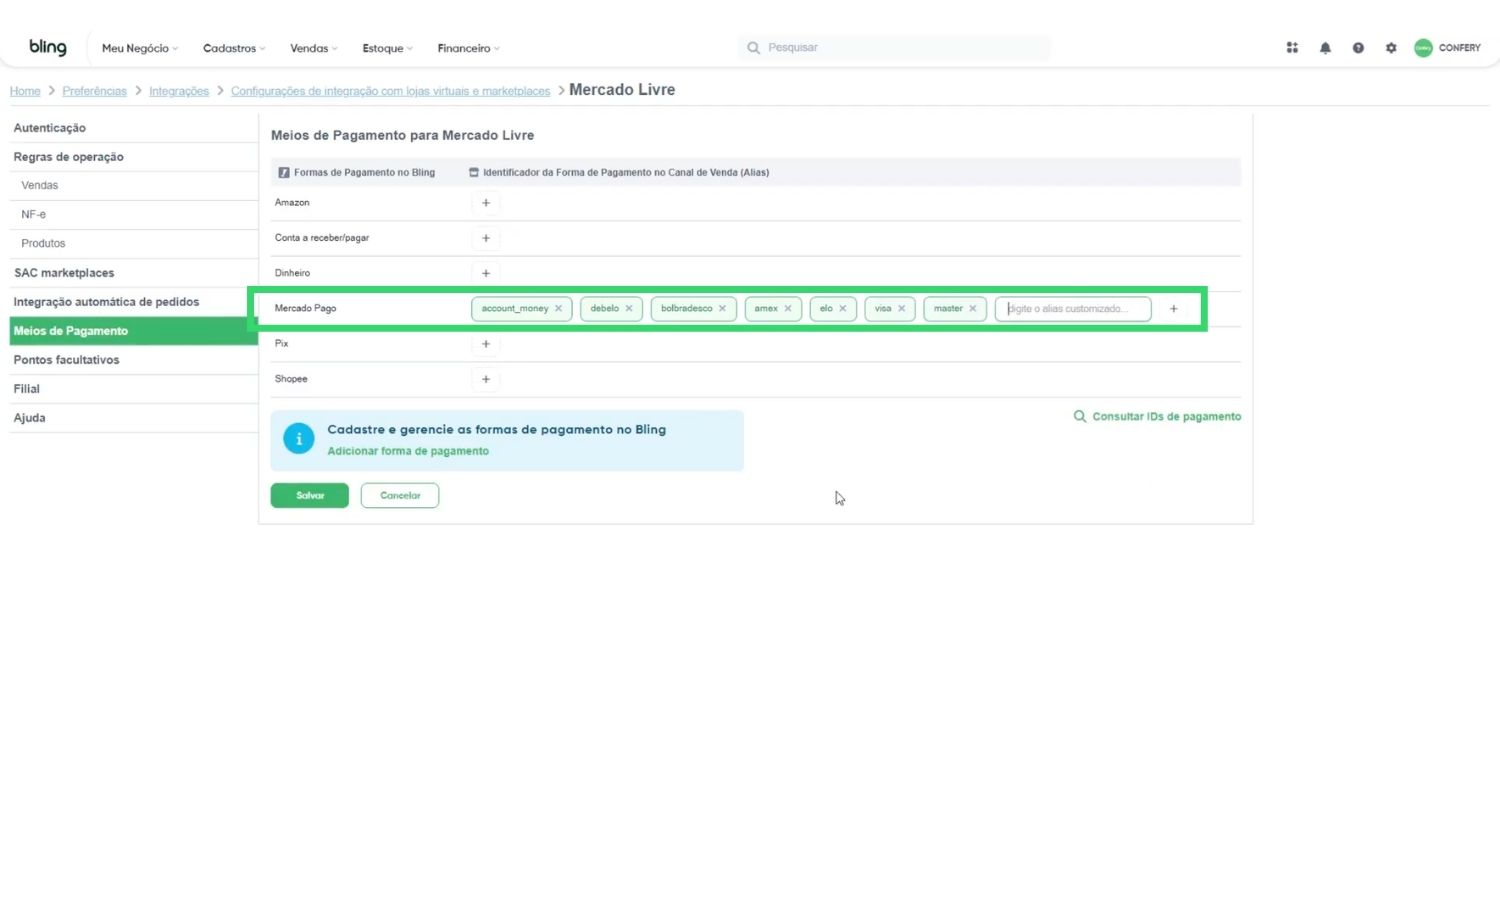Image resolution: width=1500 pixels, height=900 pixels.
Task: Remove the master alias tag
Action: [972, 309]
